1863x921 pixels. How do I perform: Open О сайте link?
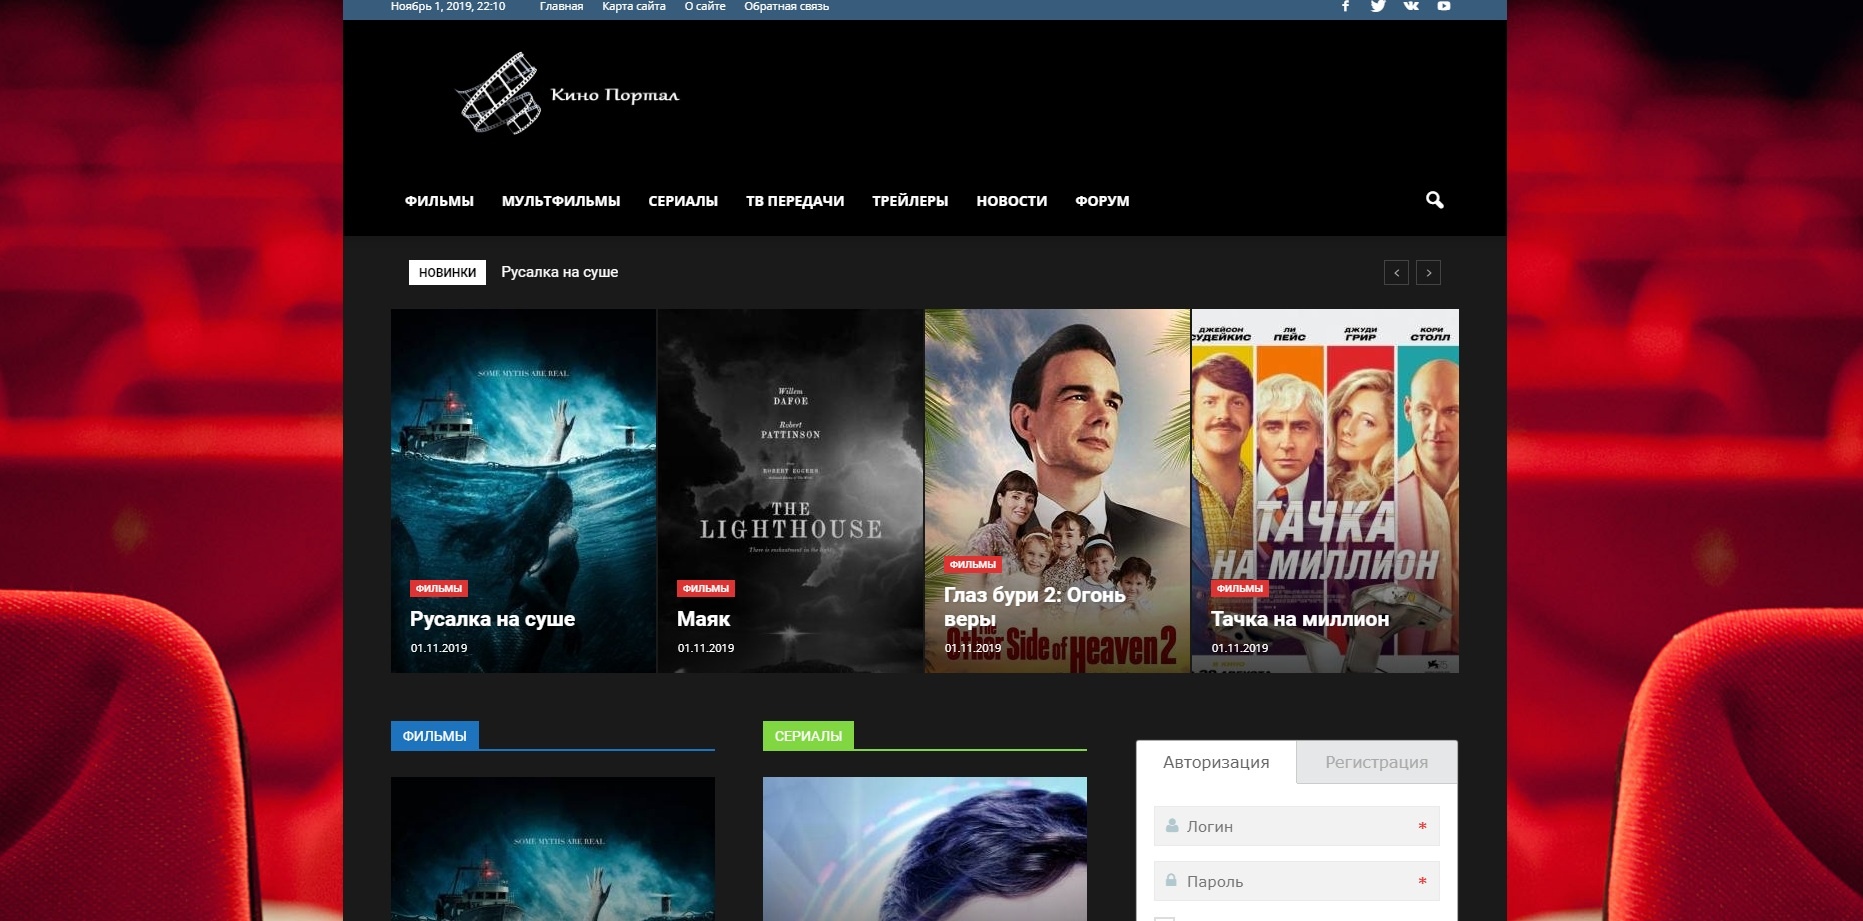(705, 6)
